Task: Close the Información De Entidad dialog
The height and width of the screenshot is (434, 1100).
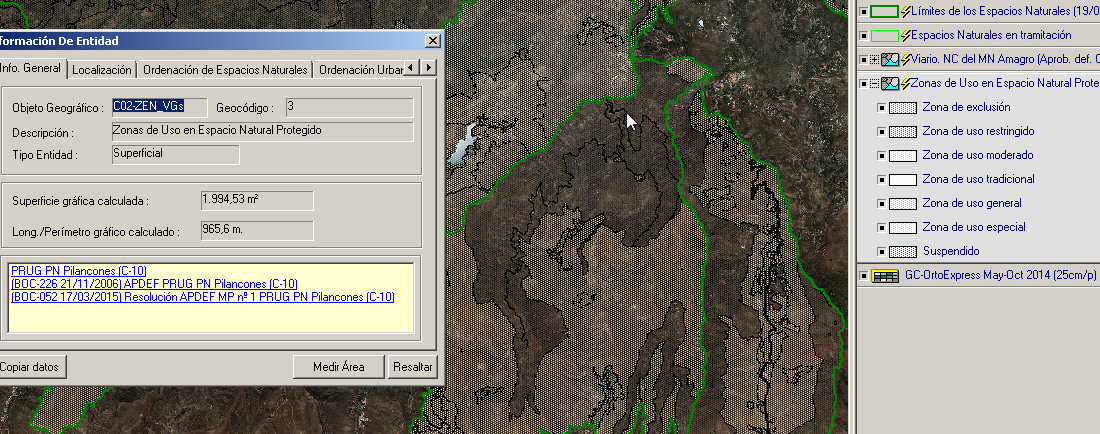Action: pyautogui.click(x=433, y=41)
